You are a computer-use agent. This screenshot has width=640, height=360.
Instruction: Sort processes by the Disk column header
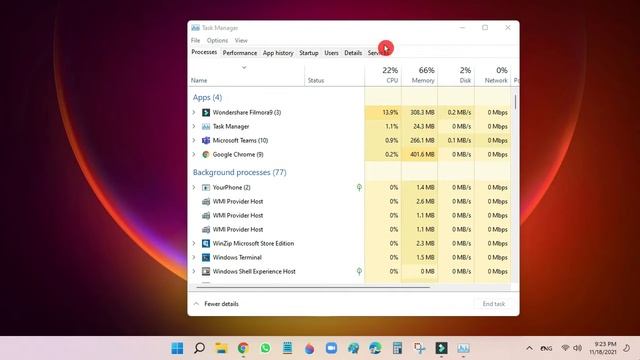pyautogui.click(x=456, y=75)
